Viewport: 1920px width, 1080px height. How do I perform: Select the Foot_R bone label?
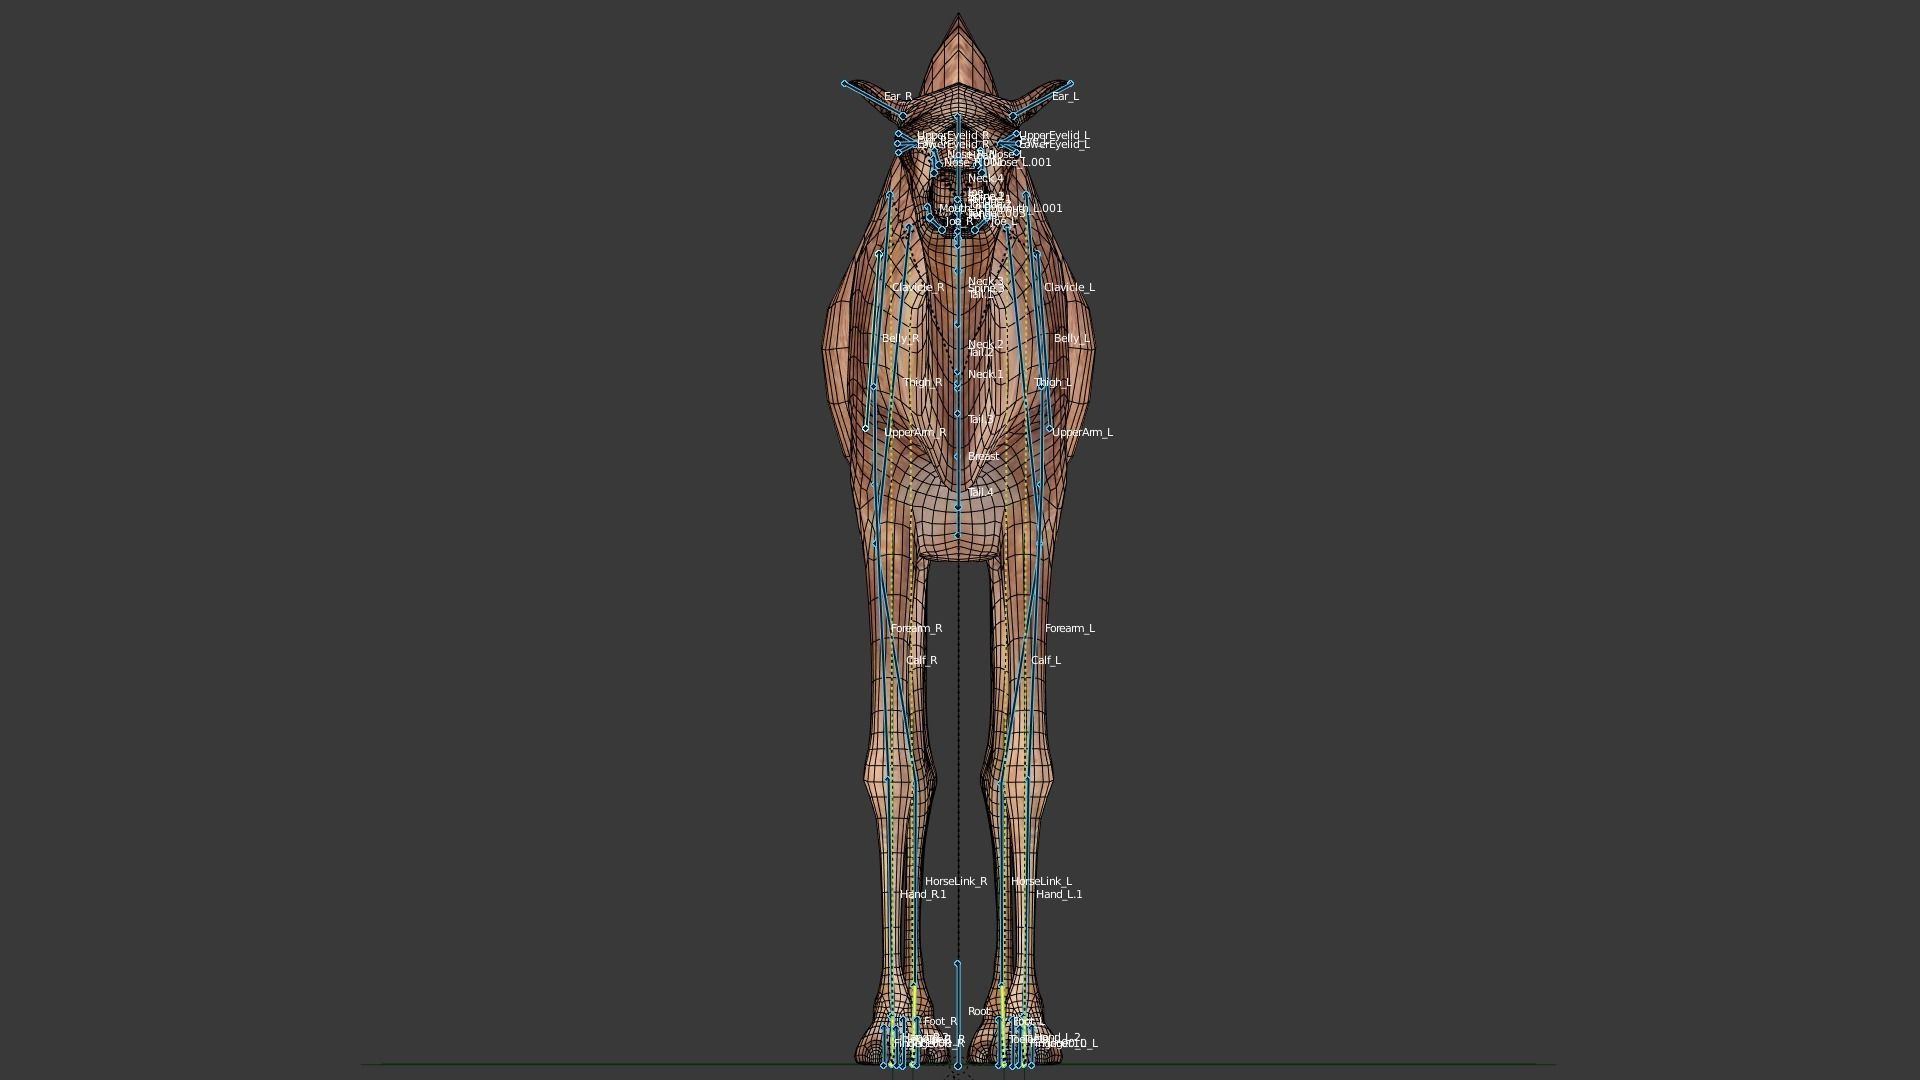click(x=940, y=1021)
